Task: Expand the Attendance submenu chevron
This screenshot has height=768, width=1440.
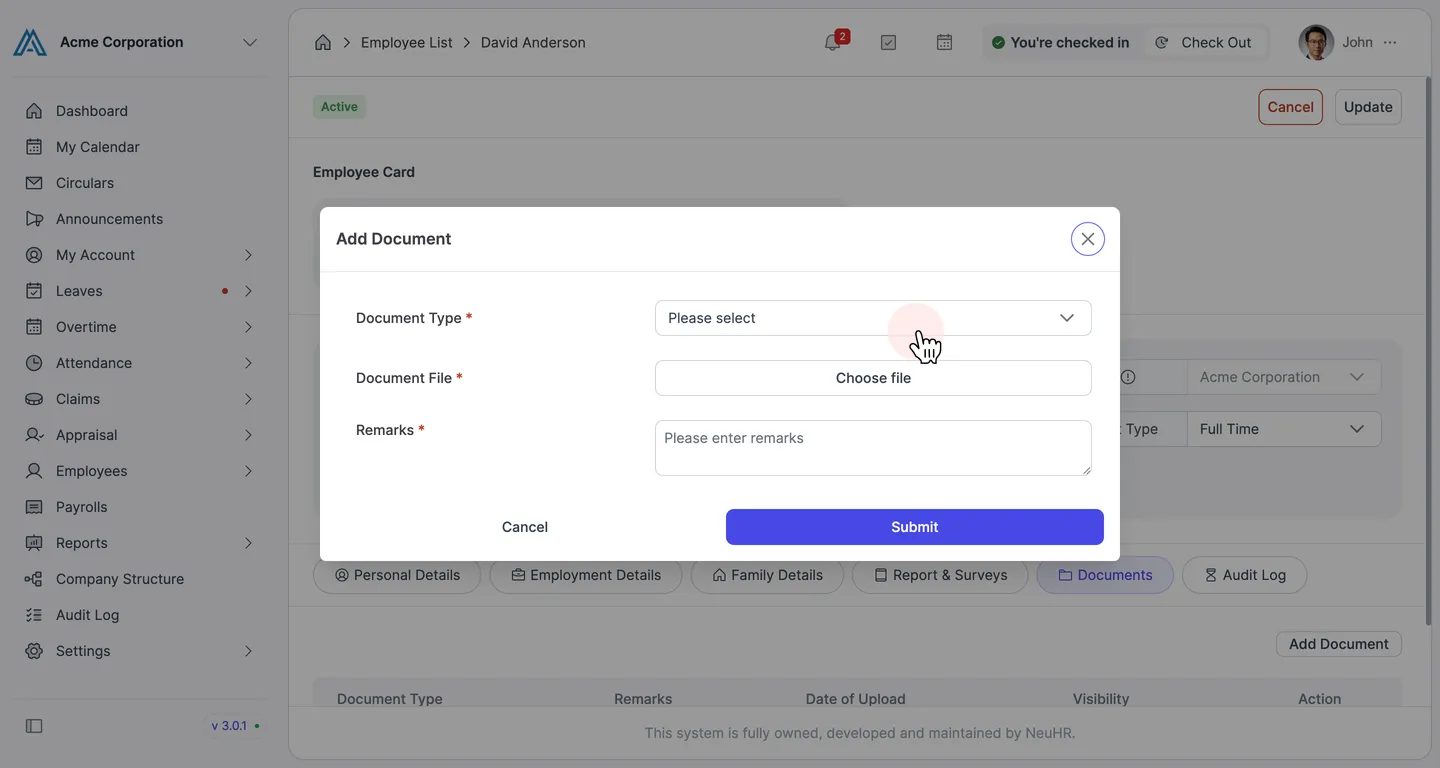Action: pos(248,363)
